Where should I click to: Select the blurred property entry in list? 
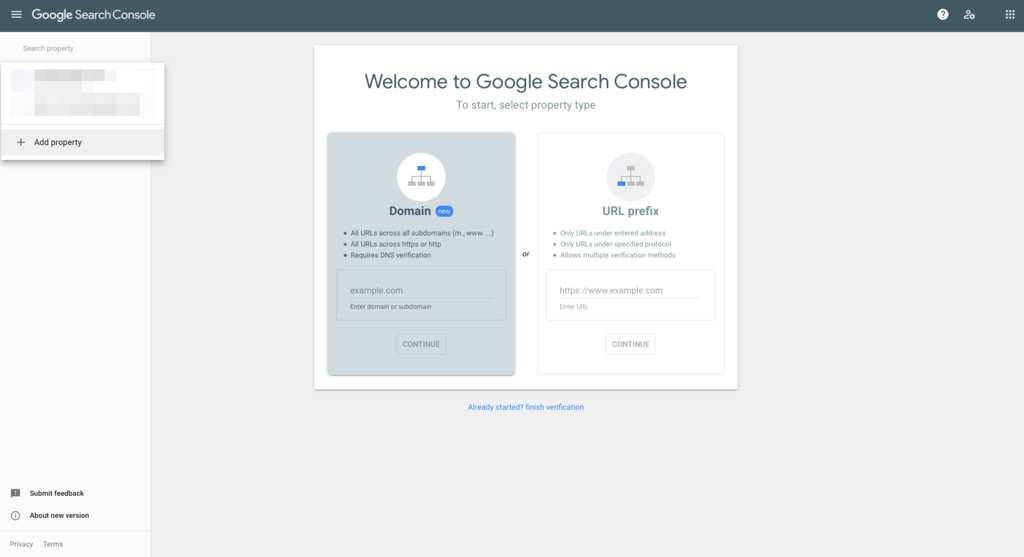[x=82, y=93]
